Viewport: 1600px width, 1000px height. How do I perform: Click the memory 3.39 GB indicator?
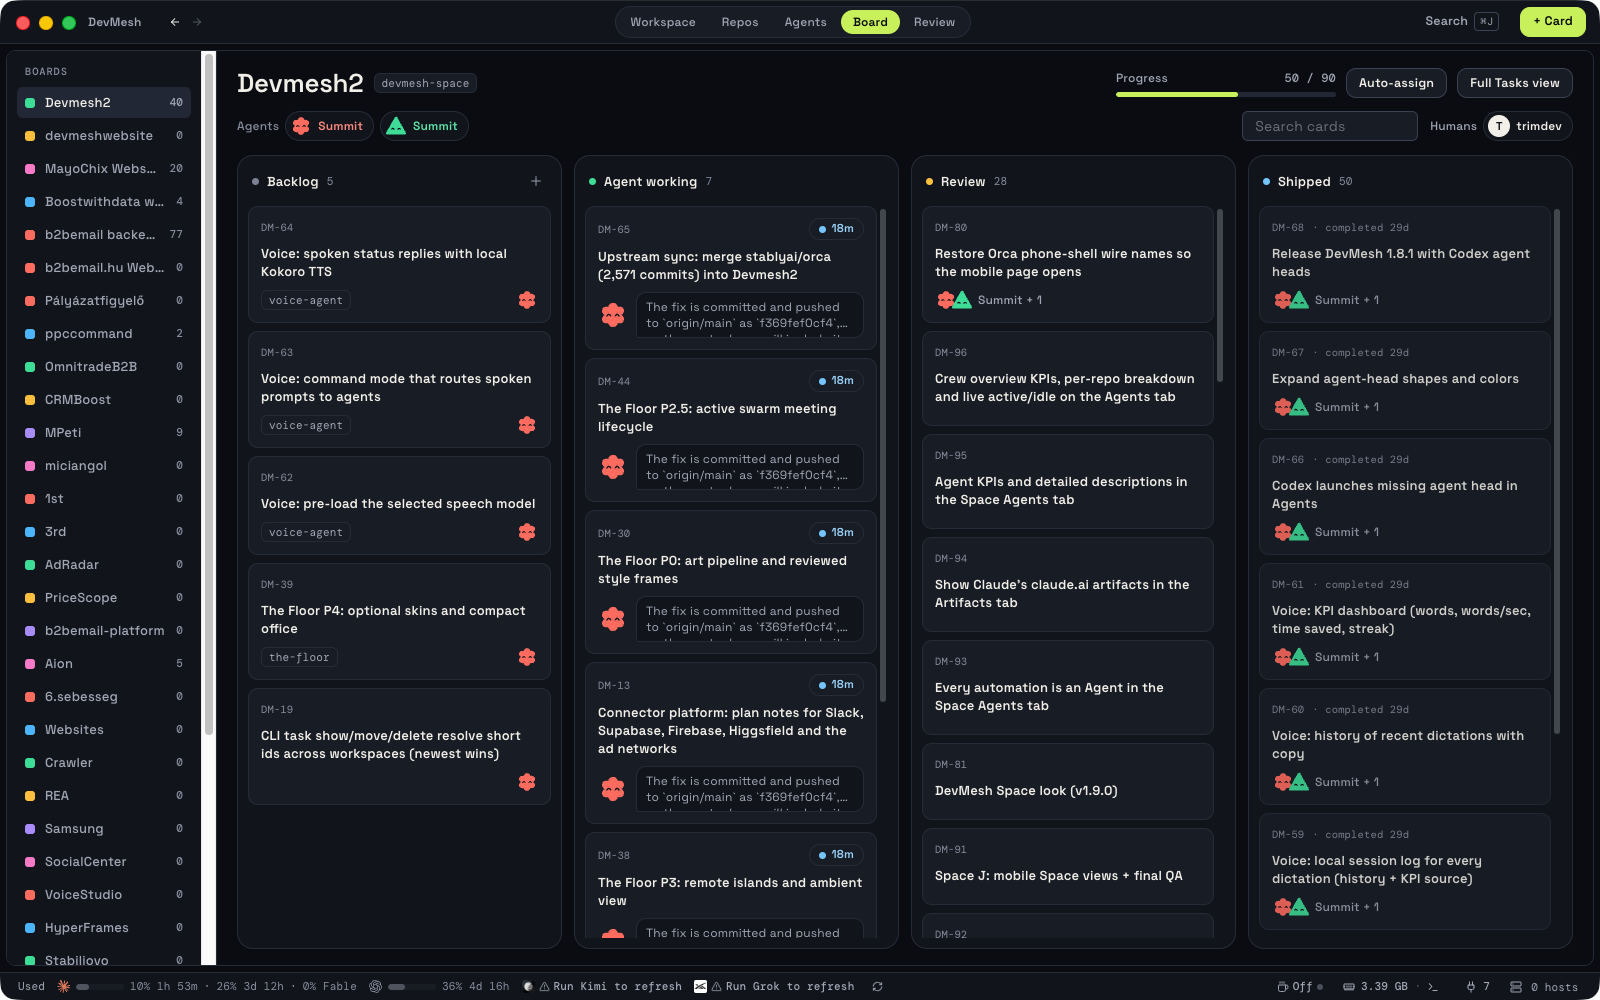[1375, 986]
